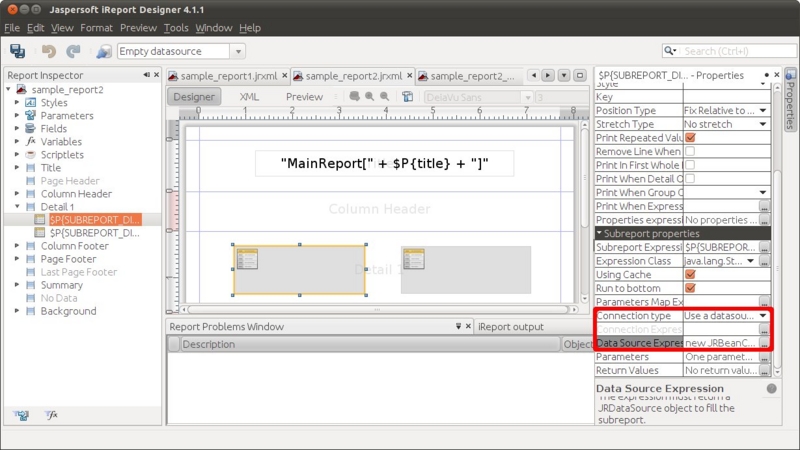This screenshot has height=450, width=800.
Task: Click ellipsis button for Data Source Expression
Action: coord(764,343)
